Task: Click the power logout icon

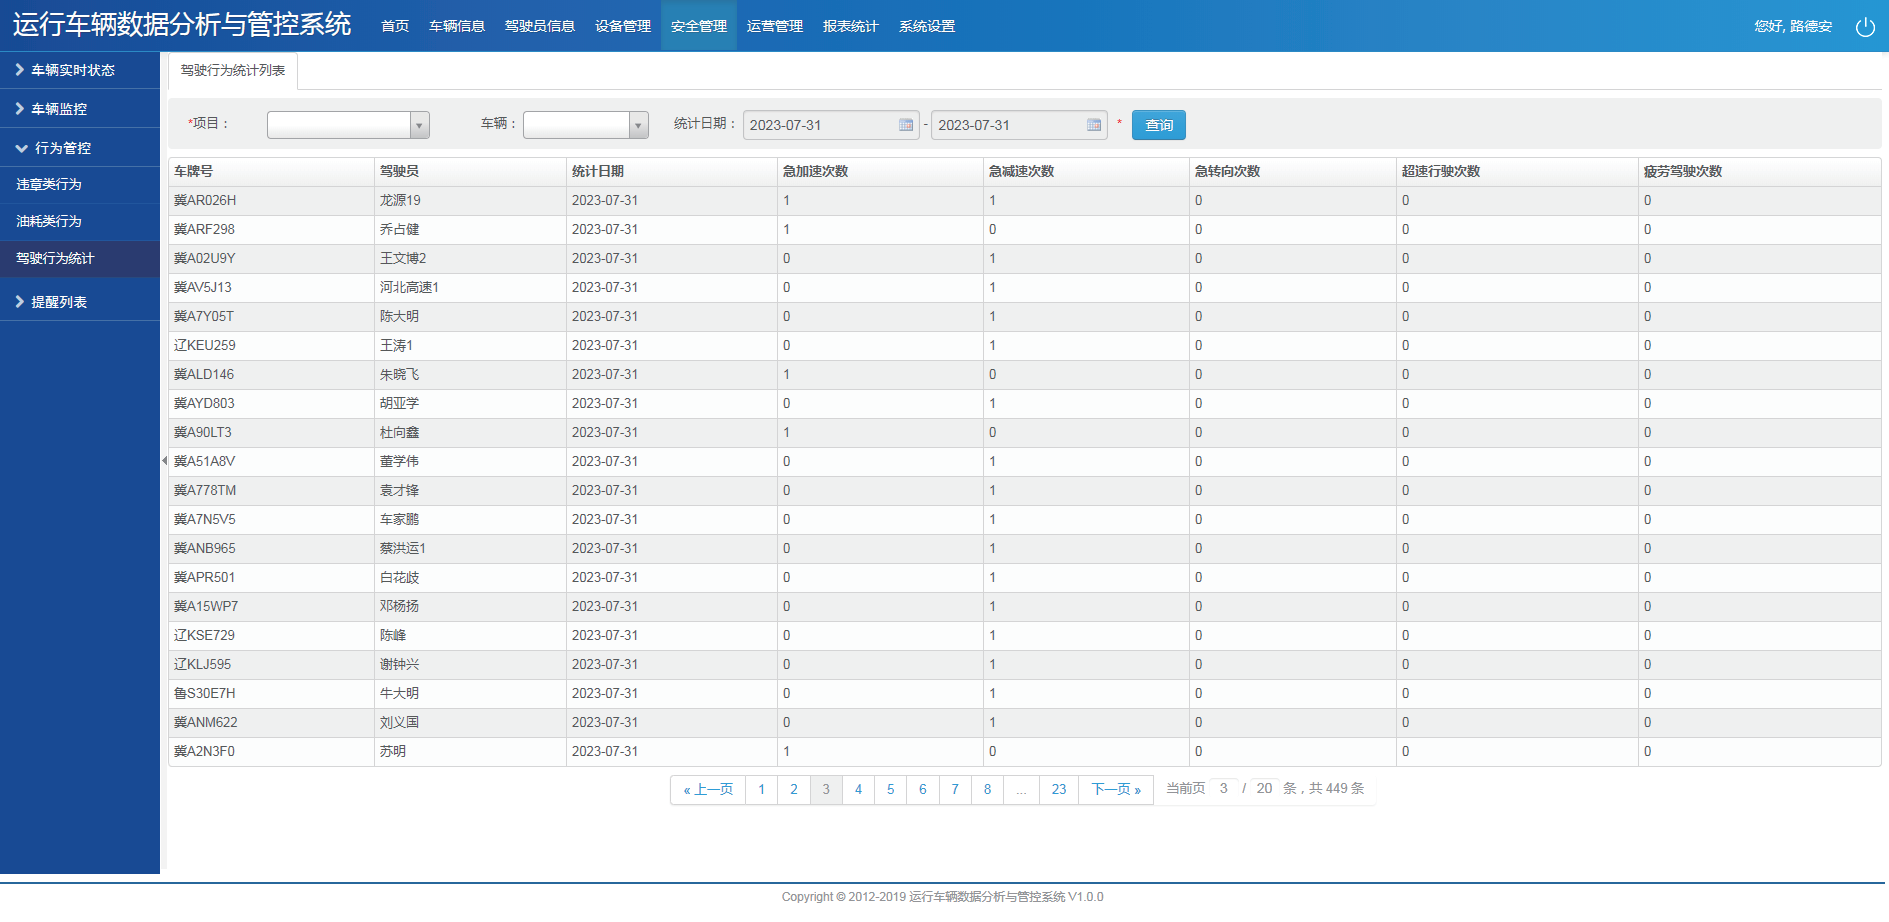Action: pyautogui.click(x=1865, y=27)
